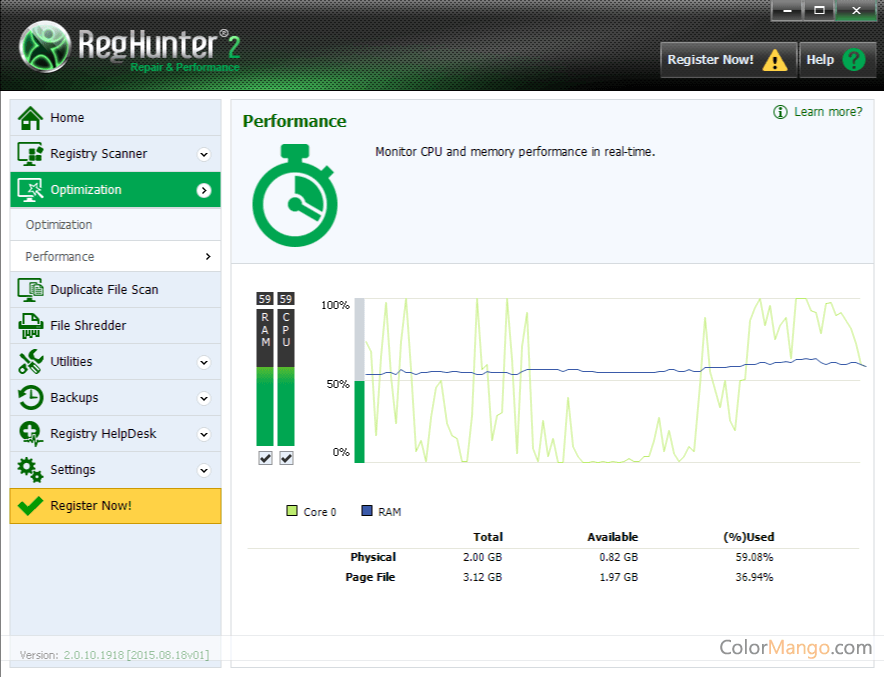Click the Utilities wrench icon
The image size is (884, 677).
point(30,362)
